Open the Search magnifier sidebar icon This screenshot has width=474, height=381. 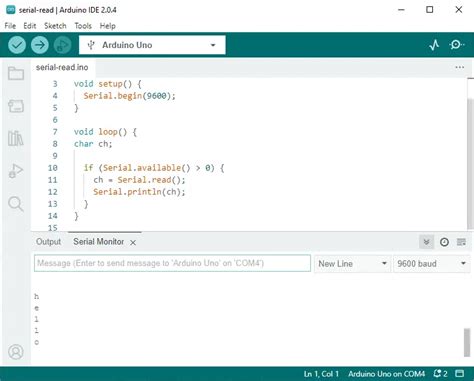coord(16,204)
